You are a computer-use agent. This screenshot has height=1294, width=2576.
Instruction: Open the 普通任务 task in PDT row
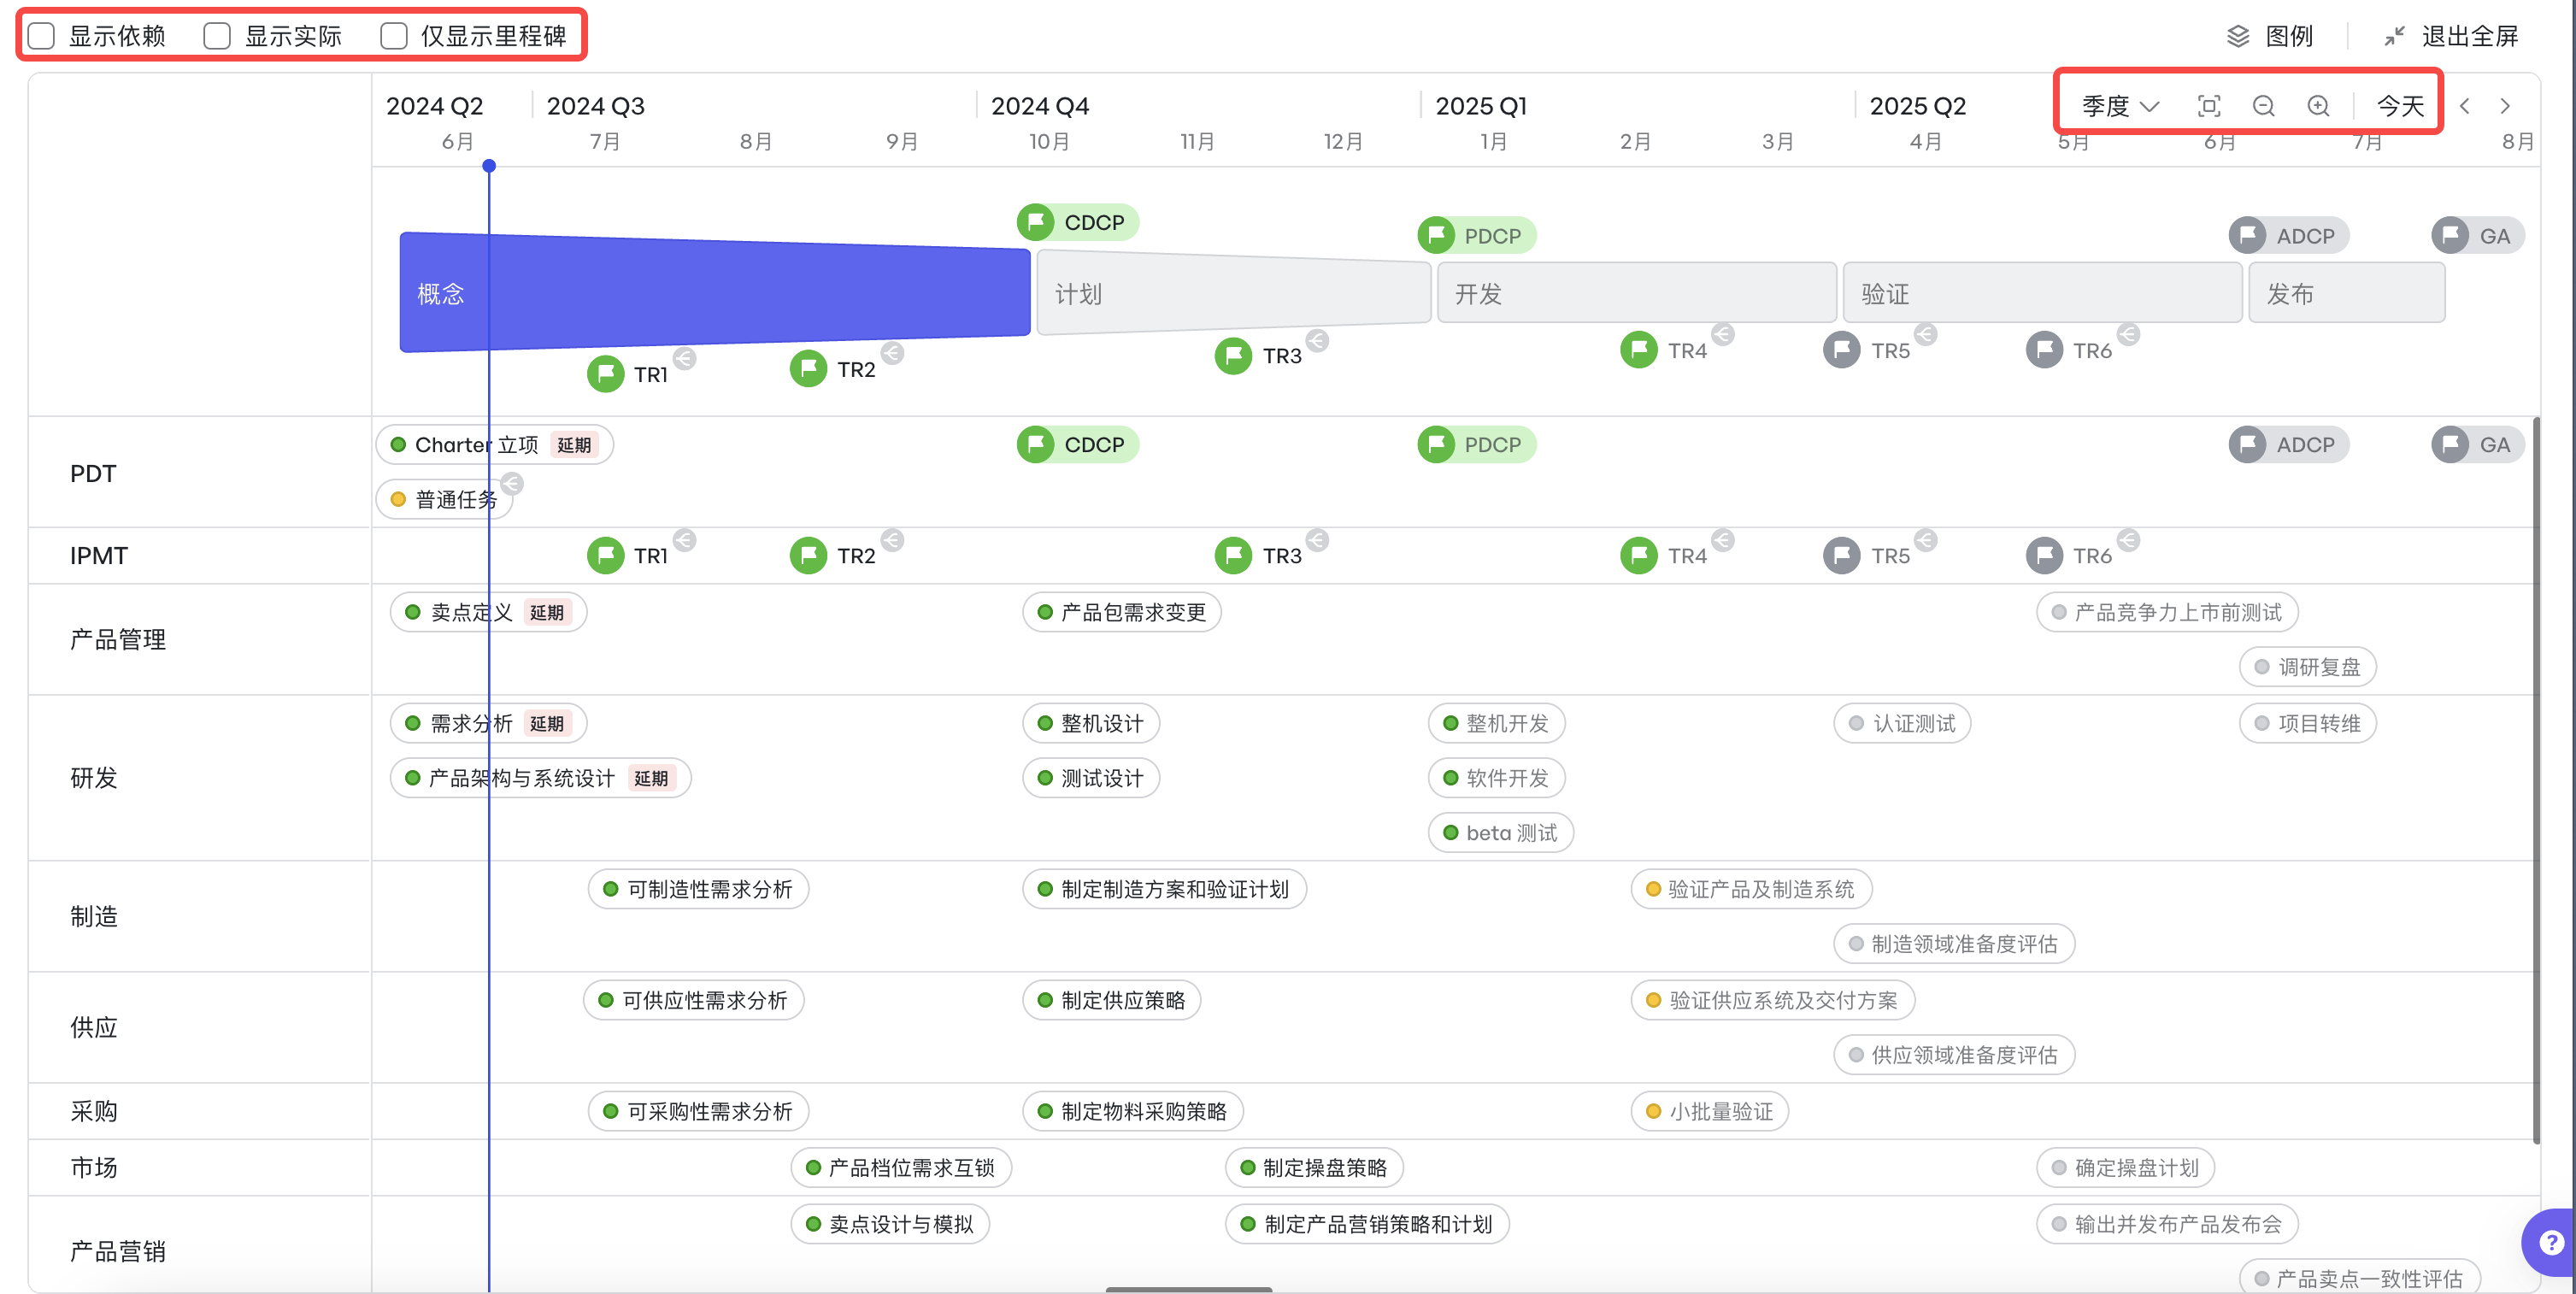click(x=445, y=499)
